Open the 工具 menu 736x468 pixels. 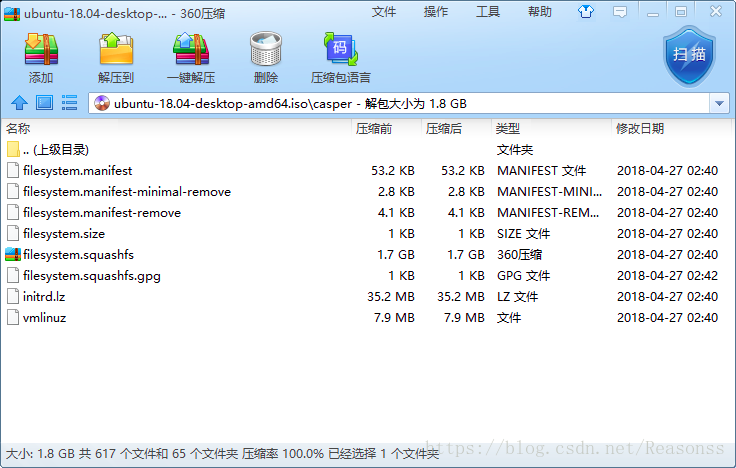point(488,12)
